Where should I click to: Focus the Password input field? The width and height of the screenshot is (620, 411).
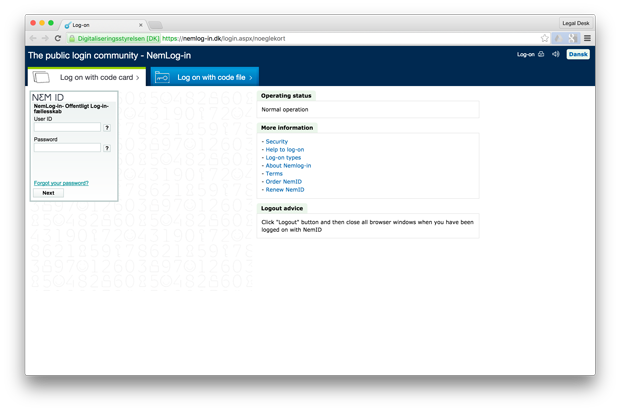pos(67,148)
